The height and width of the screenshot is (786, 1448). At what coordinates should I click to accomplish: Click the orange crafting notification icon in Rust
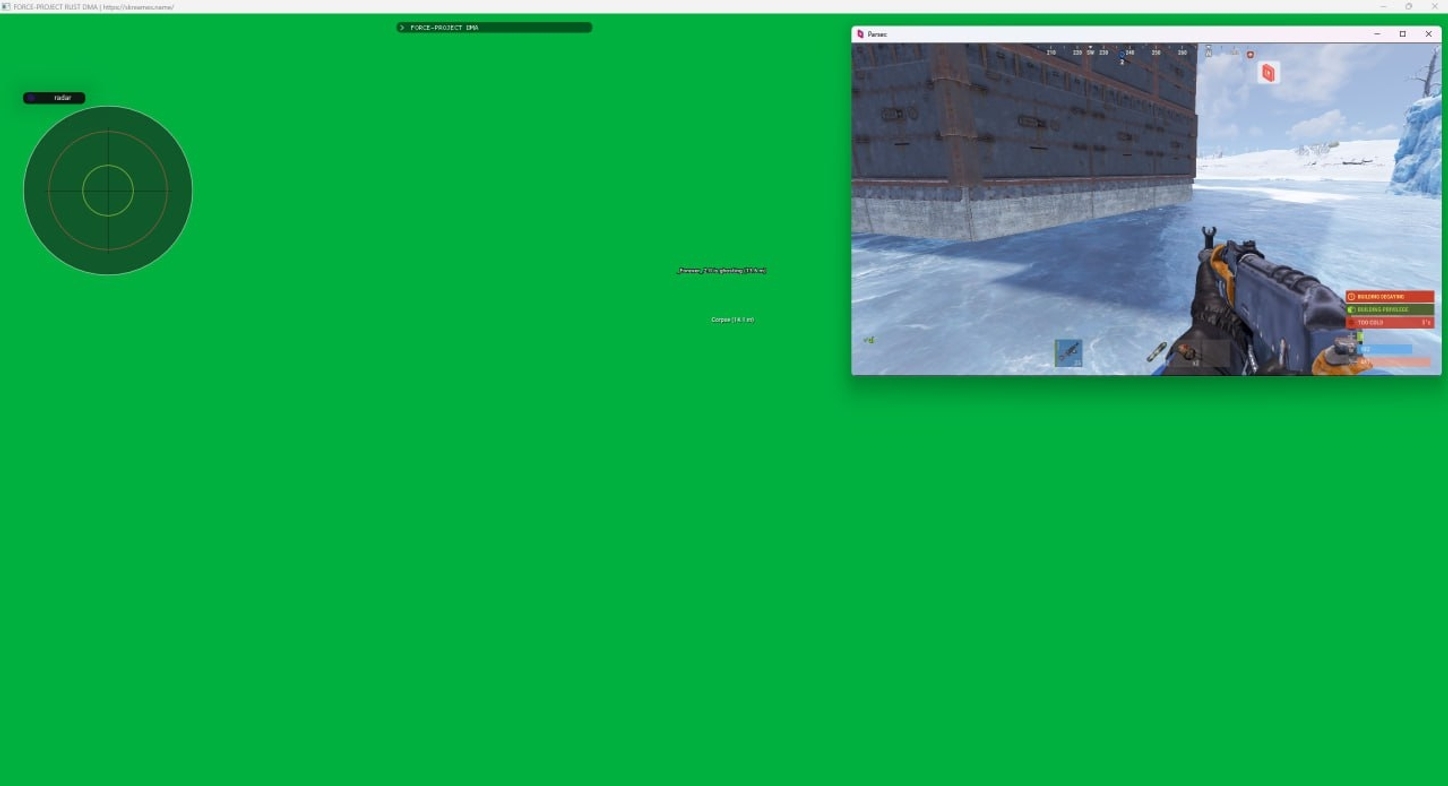tap(1270, 73)
